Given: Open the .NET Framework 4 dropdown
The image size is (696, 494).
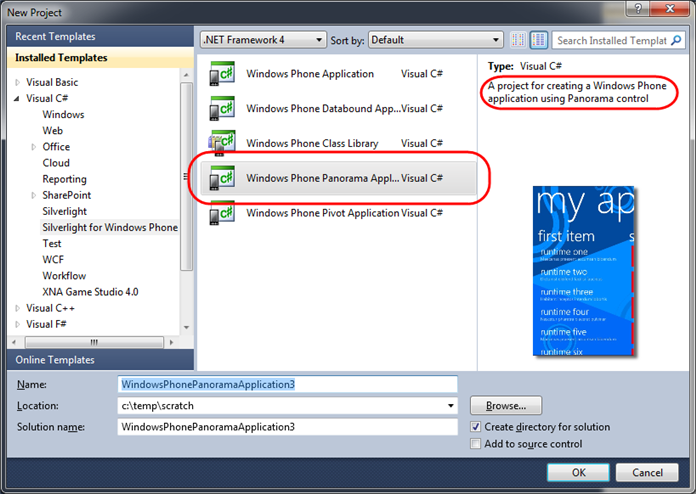Looking at the screenshot, I should [x=263, y=40].
